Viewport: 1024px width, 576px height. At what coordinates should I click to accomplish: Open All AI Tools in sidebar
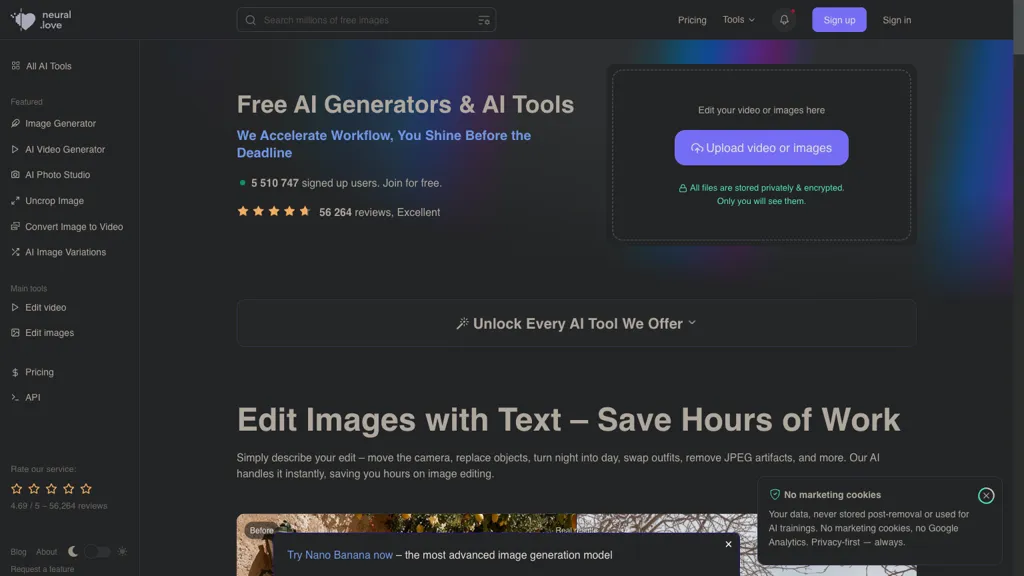pyautogui.click(x=48, y=66)
